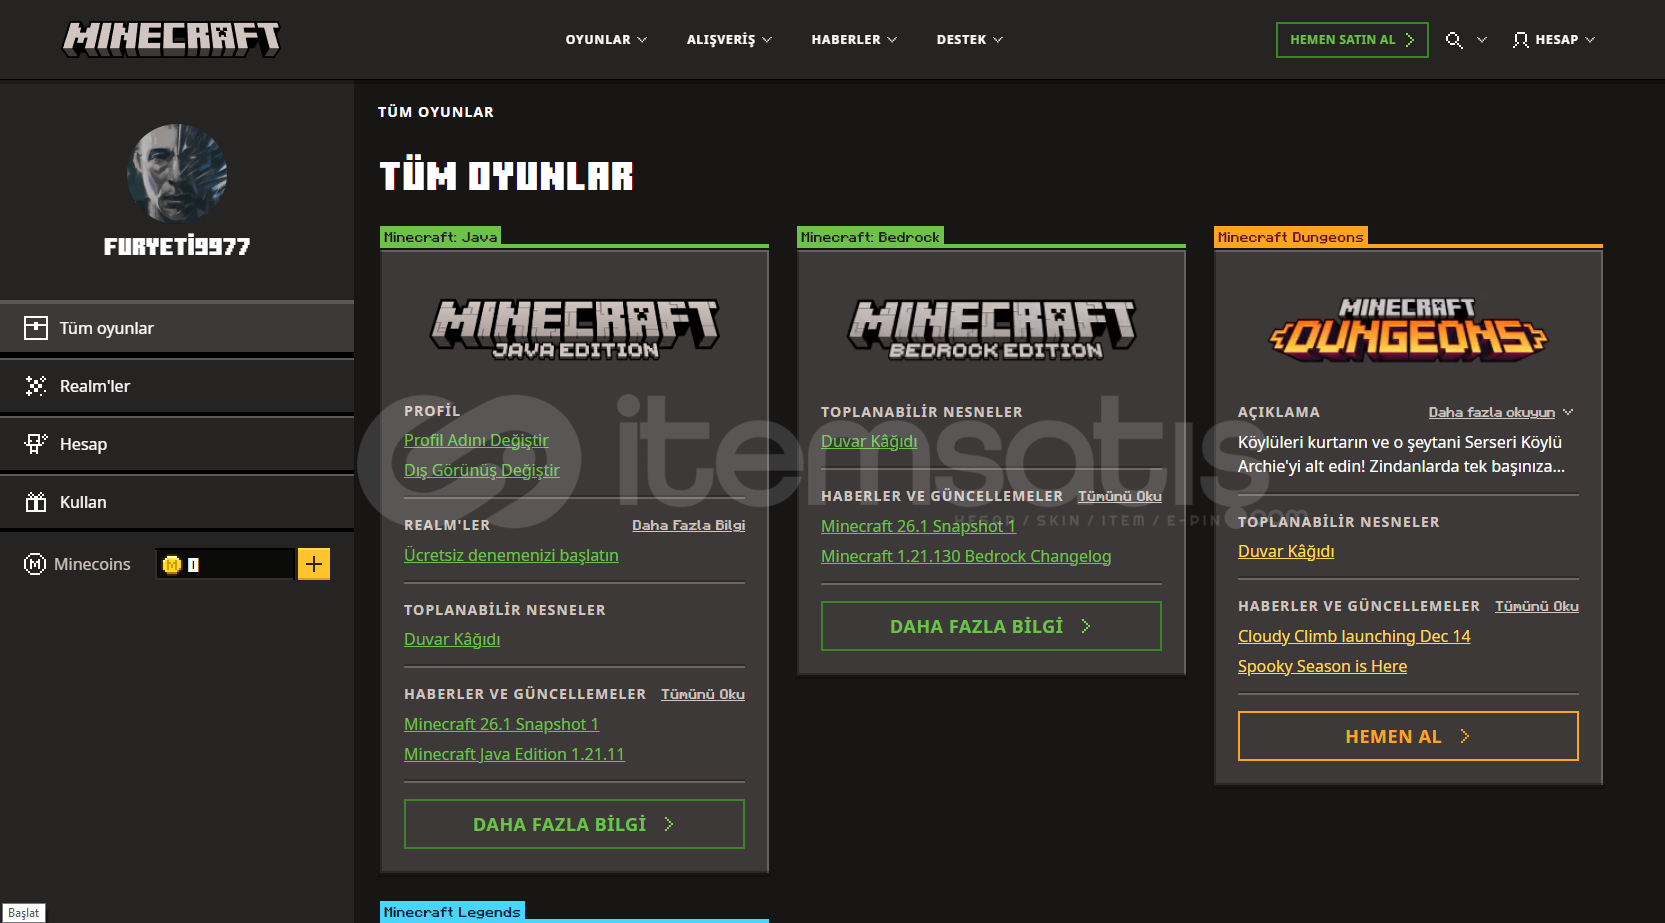
Task: Open Duvar Kâğıdı link in Bedrock card
Action: coord(869,441)
